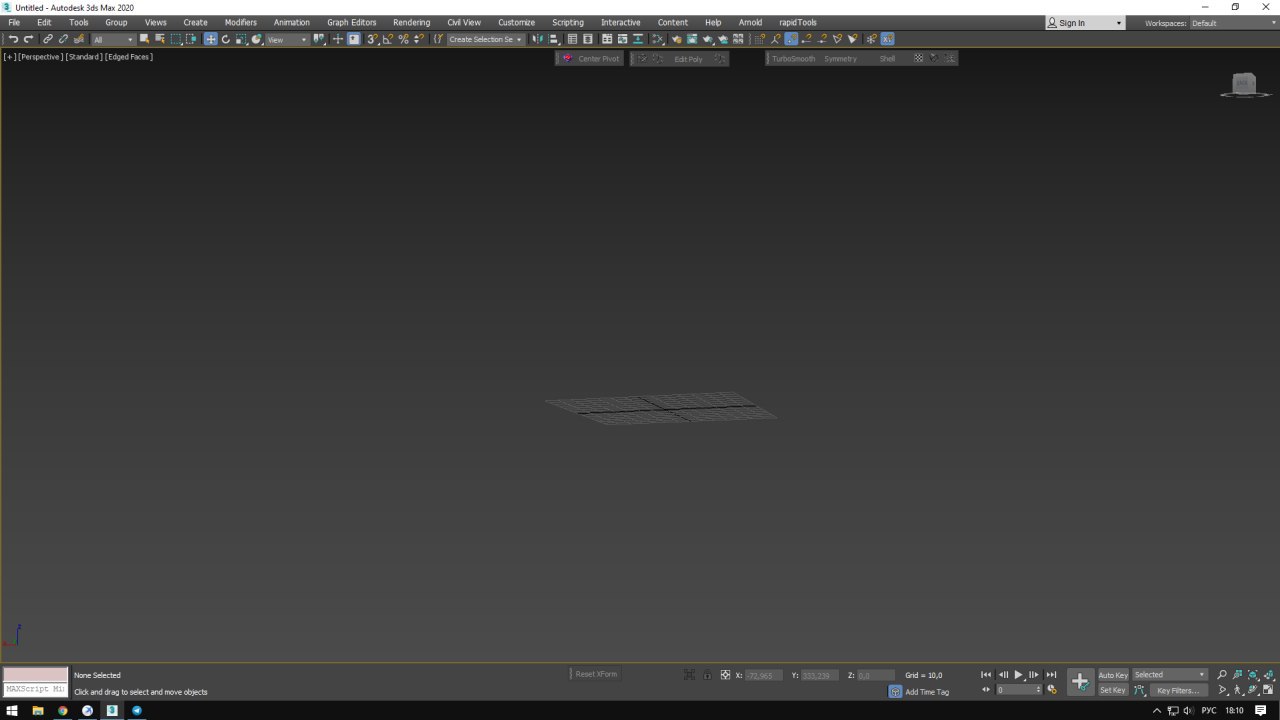This screenshot has height=720, width=1280.
Task: Open the Customize menu
Action: pos(516,22)
